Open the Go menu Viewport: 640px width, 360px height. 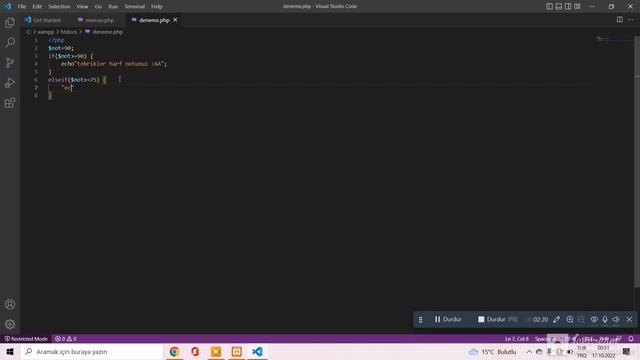(98, 7)
